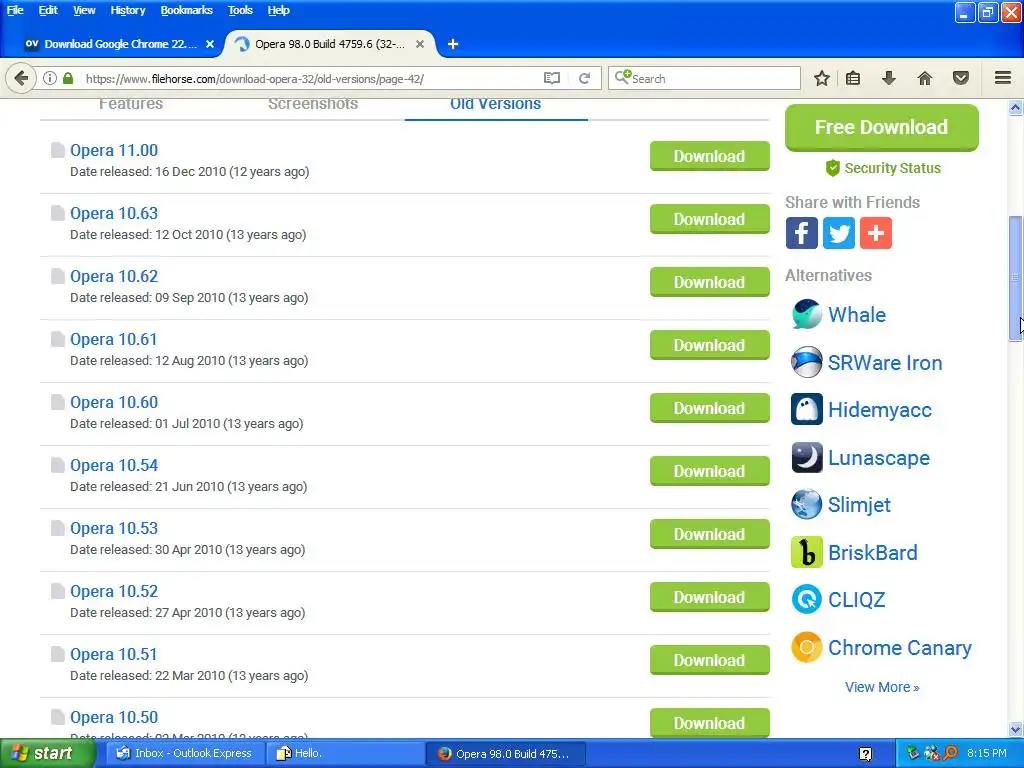Download Opera 10.63

click(709, 219)
